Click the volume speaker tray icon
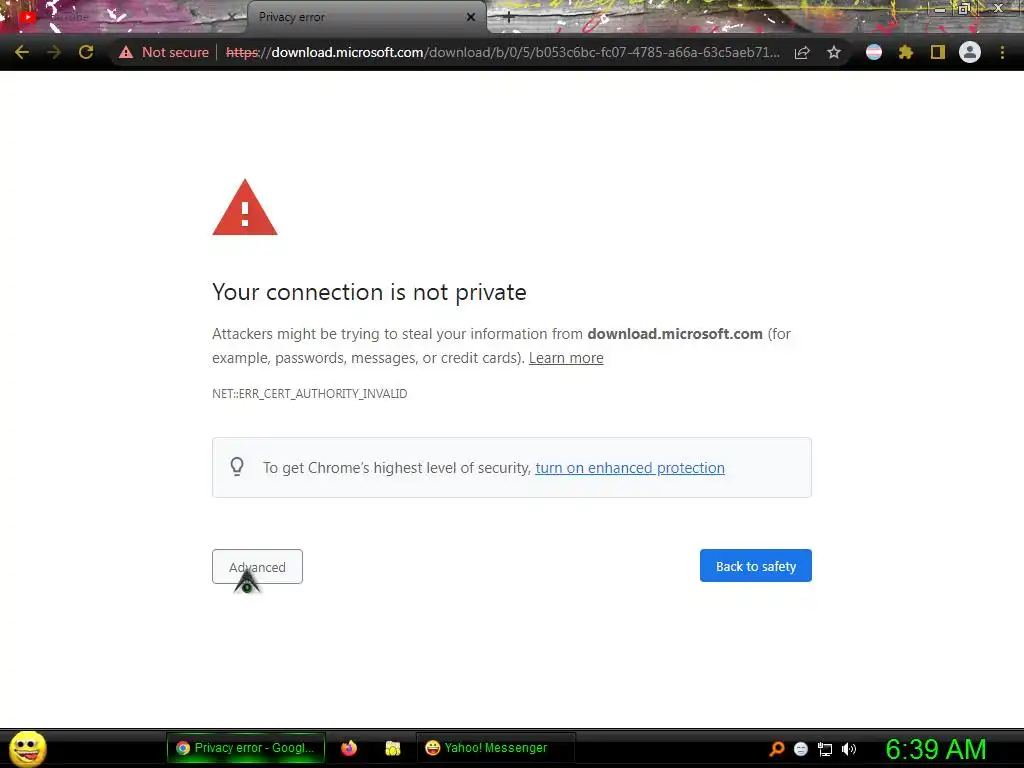The height and width of the screenshot is (768, 1024). [848, 749]
